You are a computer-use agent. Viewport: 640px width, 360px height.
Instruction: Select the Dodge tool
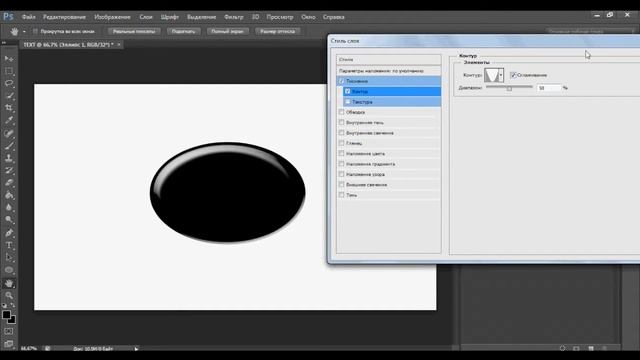pos(9,220)
